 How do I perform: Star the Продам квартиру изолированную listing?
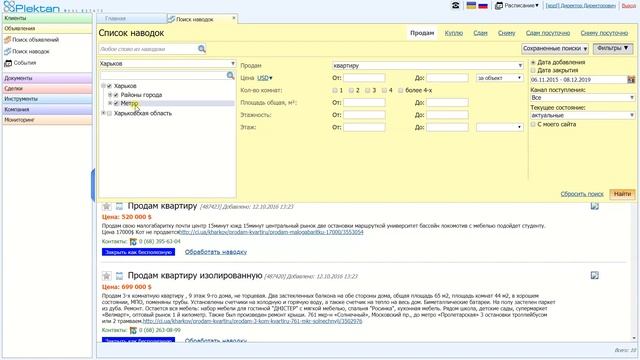[107, 276]
